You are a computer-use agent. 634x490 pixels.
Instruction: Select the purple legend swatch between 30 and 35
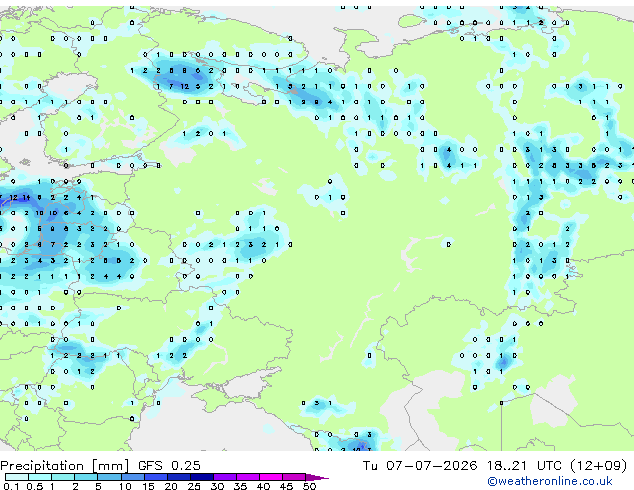[x=225, y=477]
